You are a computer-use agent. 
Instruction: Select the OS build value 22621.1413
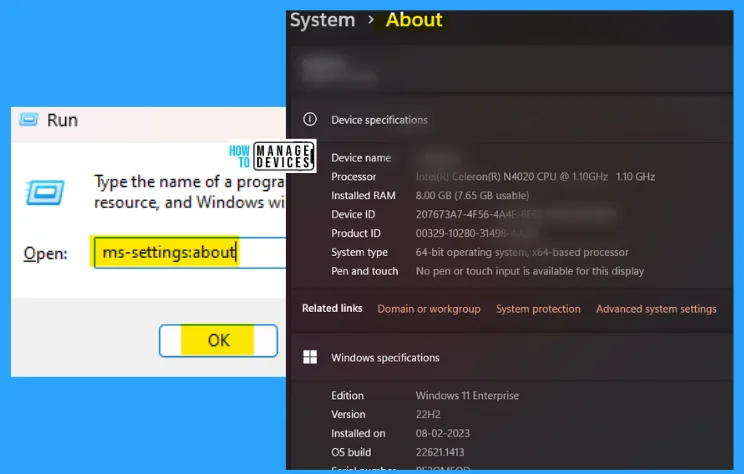coord(440,453)
